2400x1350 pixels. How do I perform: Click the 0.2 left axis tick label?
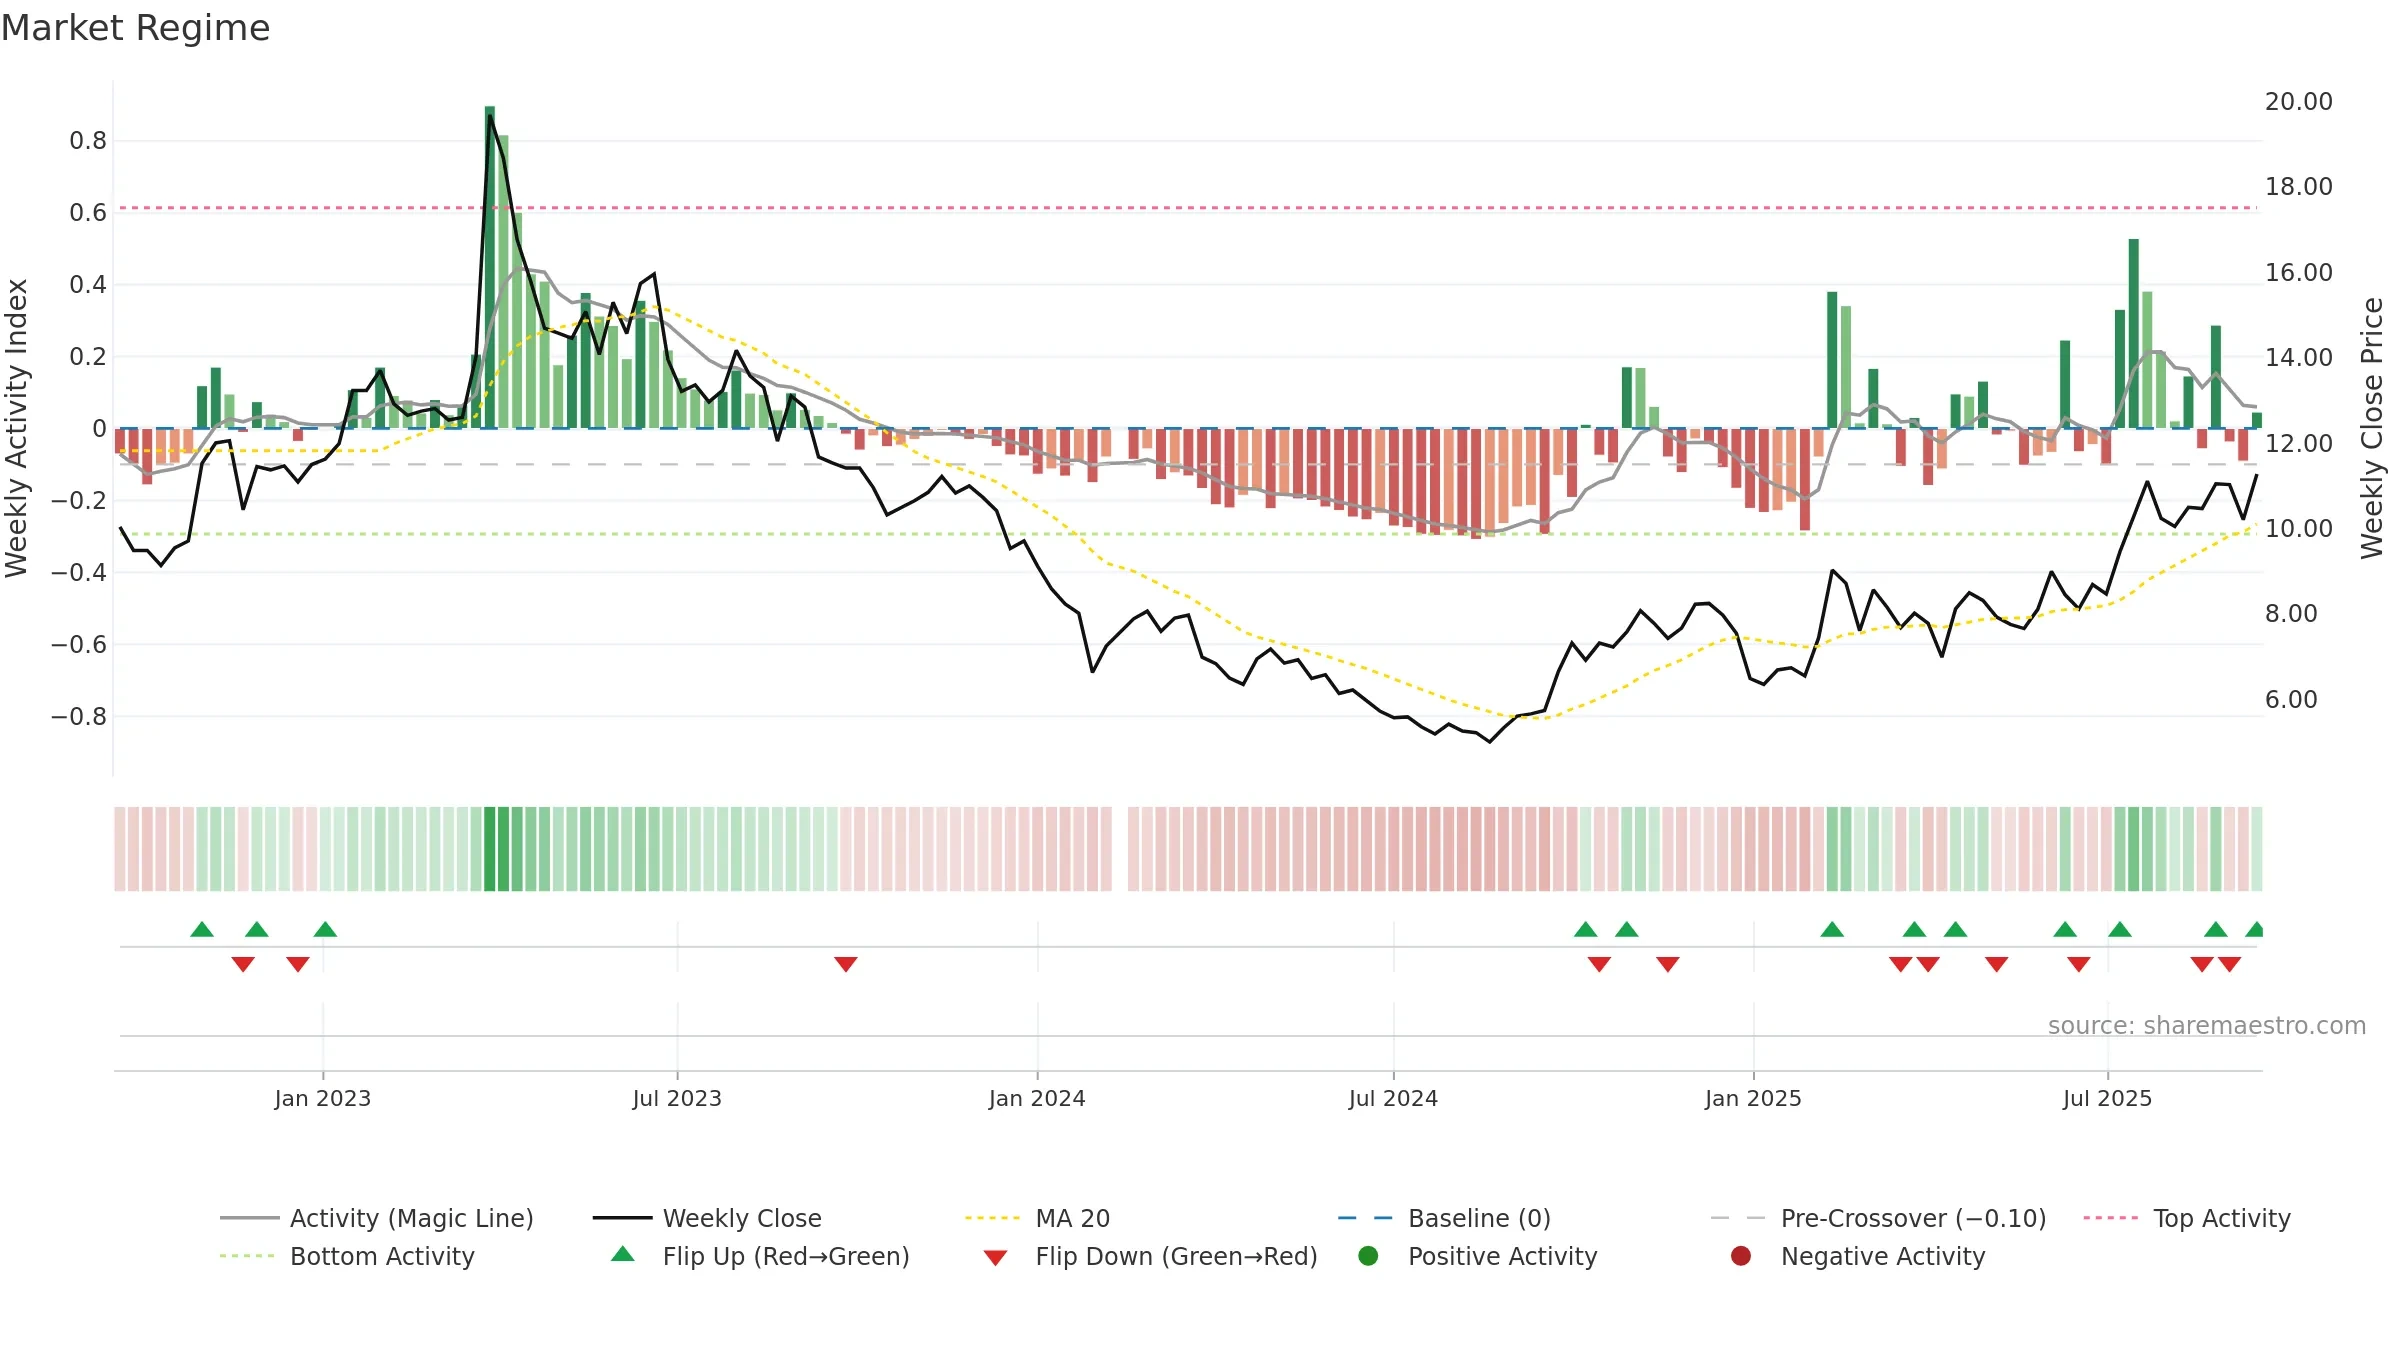click(88, 357)
